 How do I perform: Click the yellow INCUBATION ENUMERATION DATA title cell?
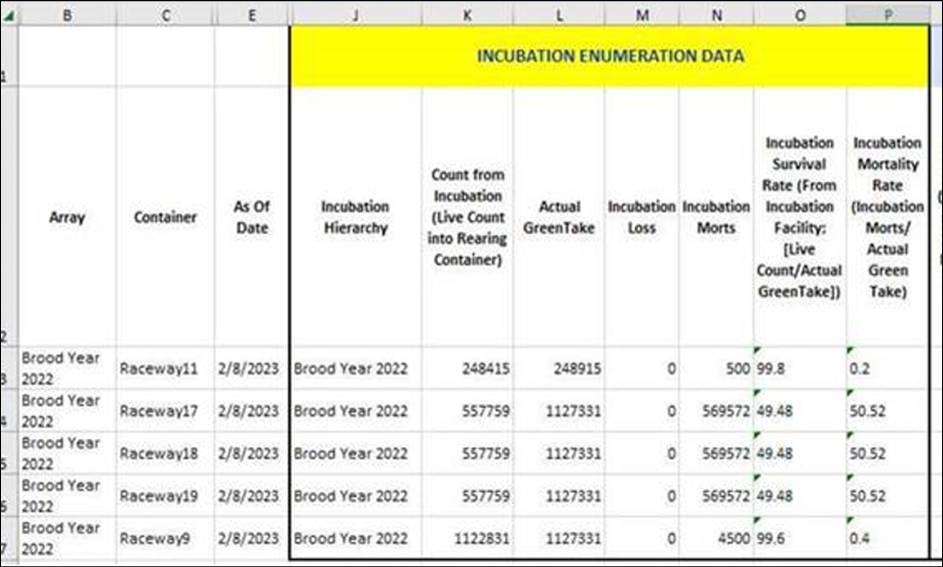(609, 56)
